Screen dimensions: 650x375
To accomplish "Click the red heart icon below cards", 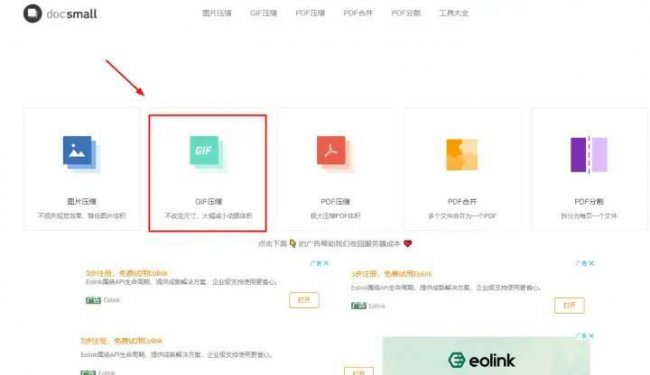I will [x=408, y=244].
